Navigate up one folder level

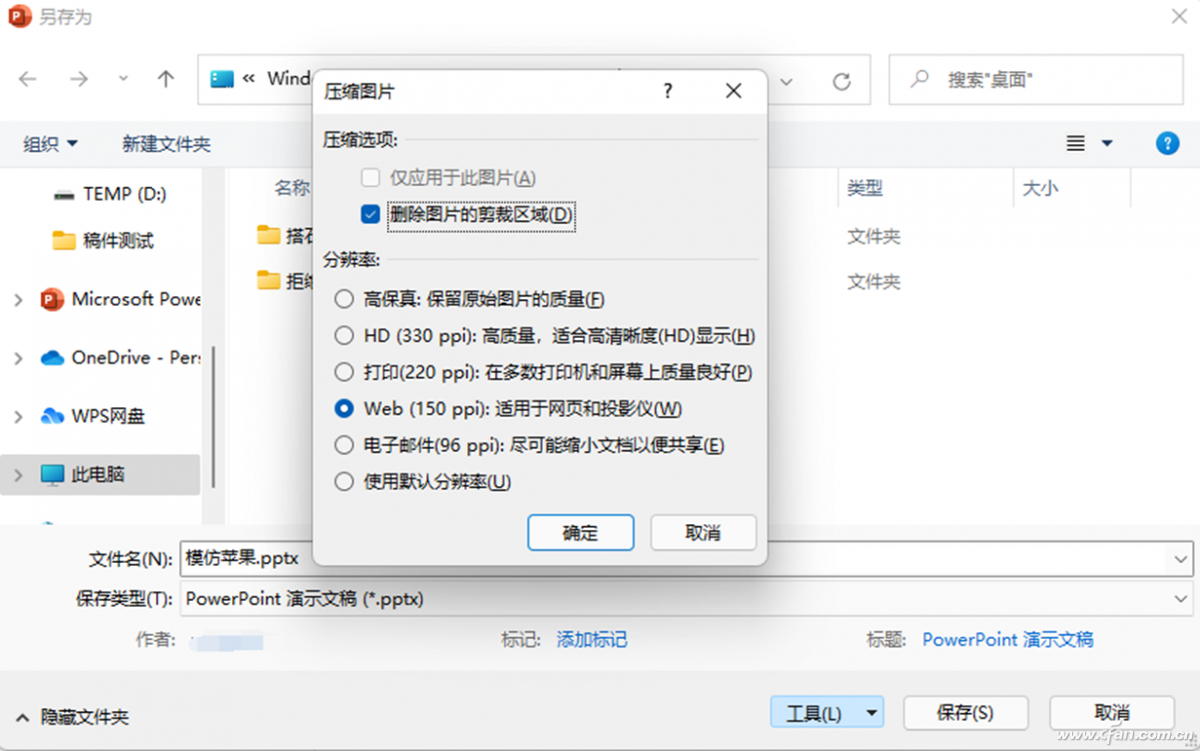[x=165, y=78]
